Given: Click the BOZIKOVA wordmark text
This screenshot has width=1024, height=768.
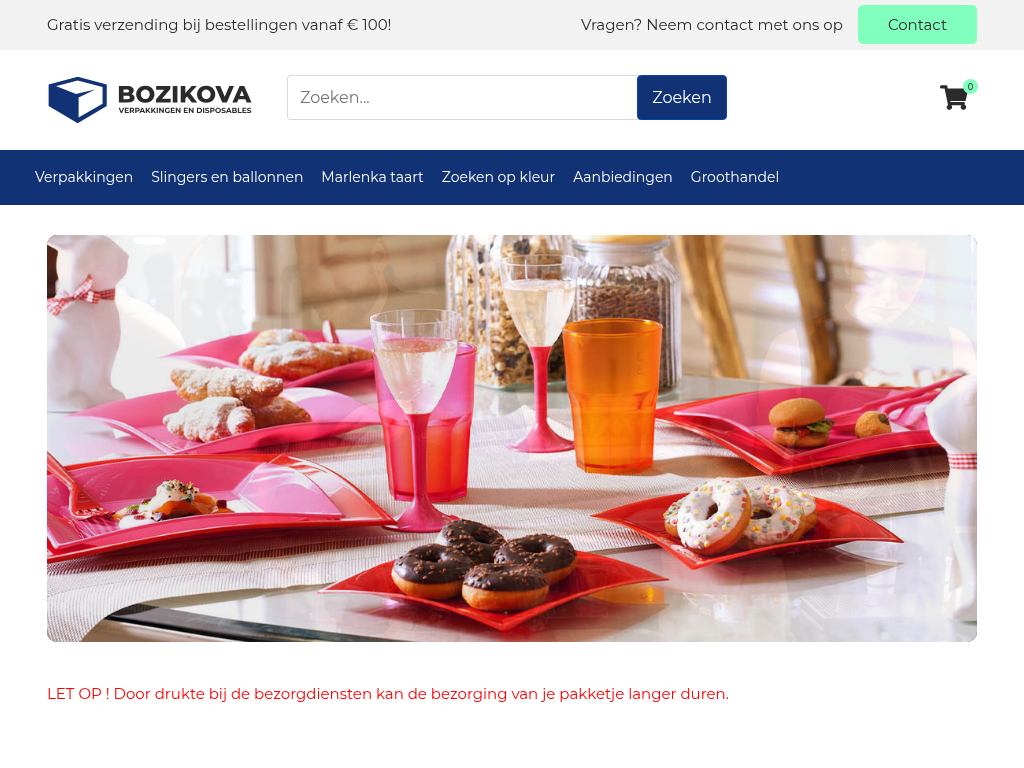Looking at the screenshot, I should [185, 94].
